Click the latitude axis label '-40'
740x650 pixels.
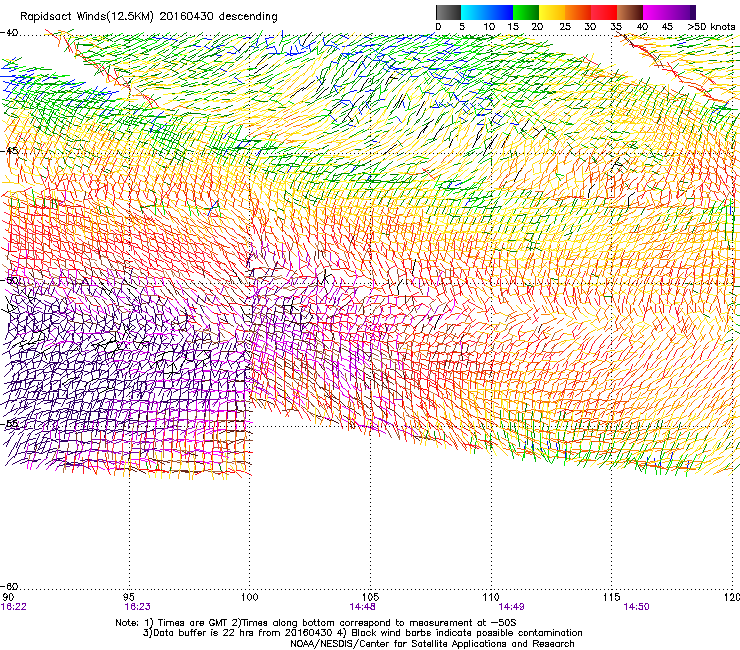(9, 33)
